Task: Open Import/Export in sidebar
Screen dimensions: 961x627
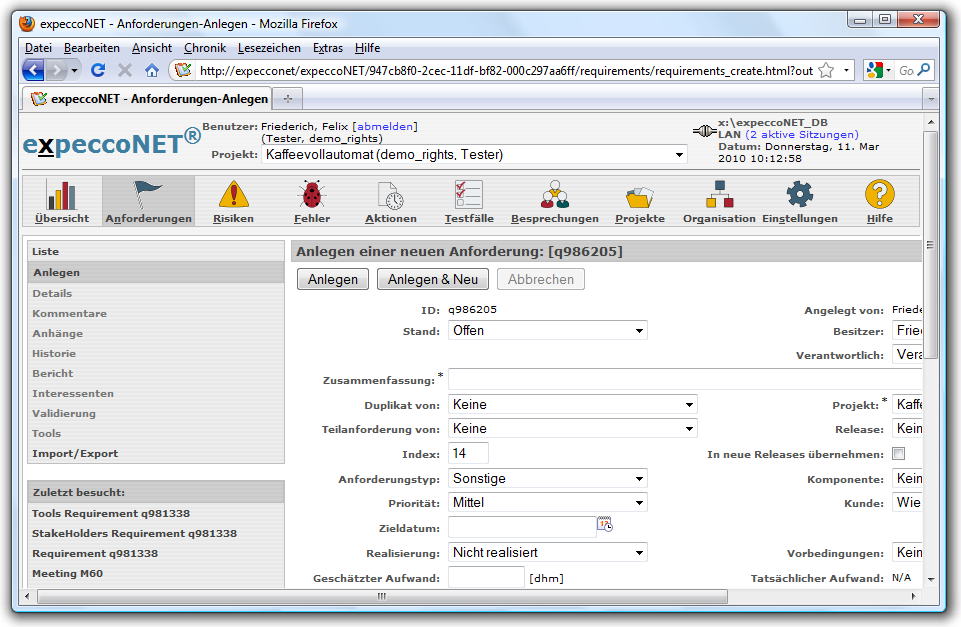Action: (75, 454)
